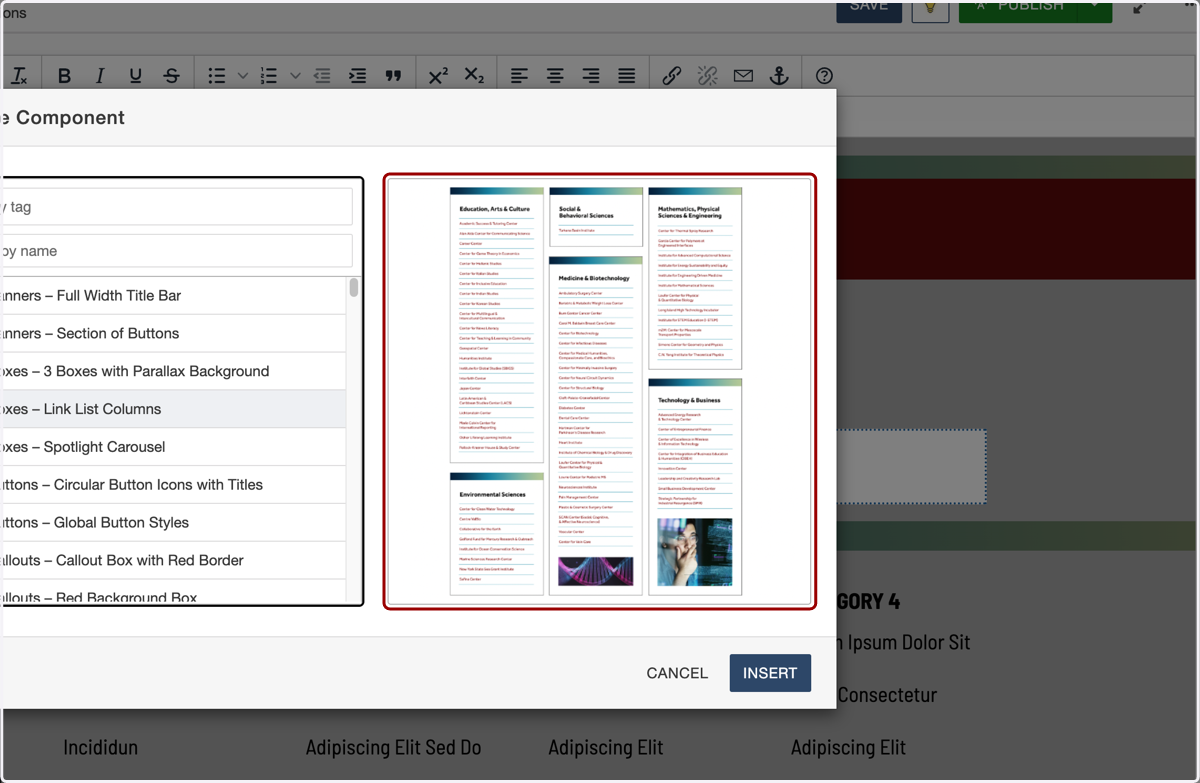Justify text alignment
The width and height of the screenshot is (1200, 783).
(627, 76)
